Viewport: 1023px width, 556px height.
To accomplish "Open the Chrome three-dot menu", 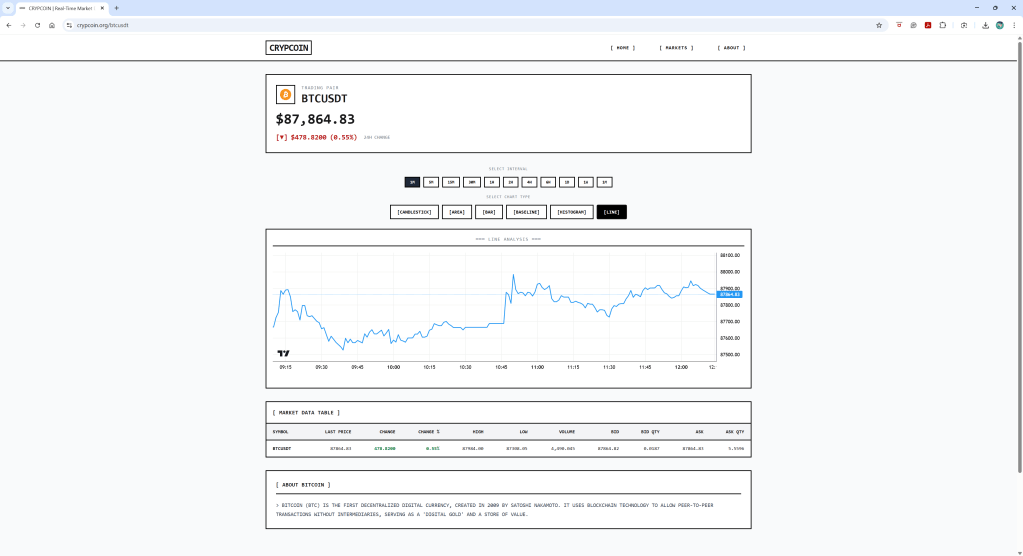I will click(1013, 25).
